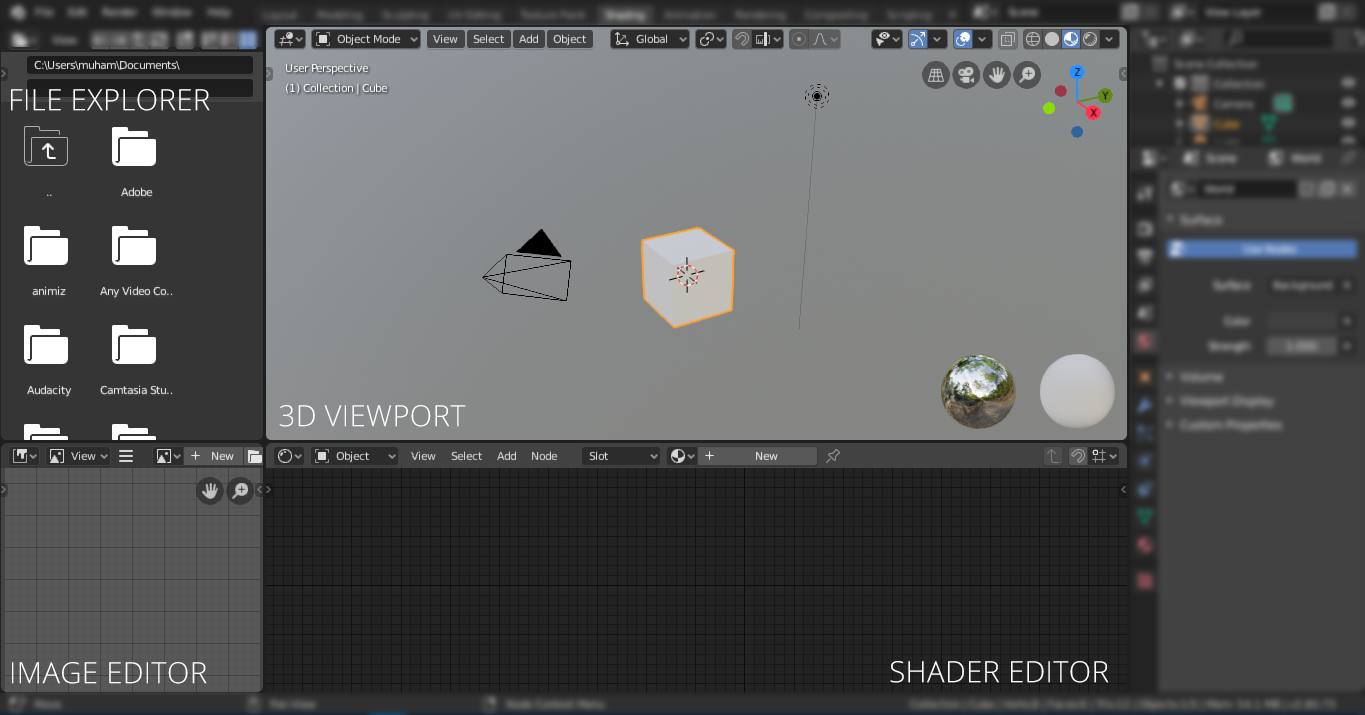The height and width of the screenshot is (715, 1365).
Task: Switch to Material Preview shading
Action: point(1071,39)
